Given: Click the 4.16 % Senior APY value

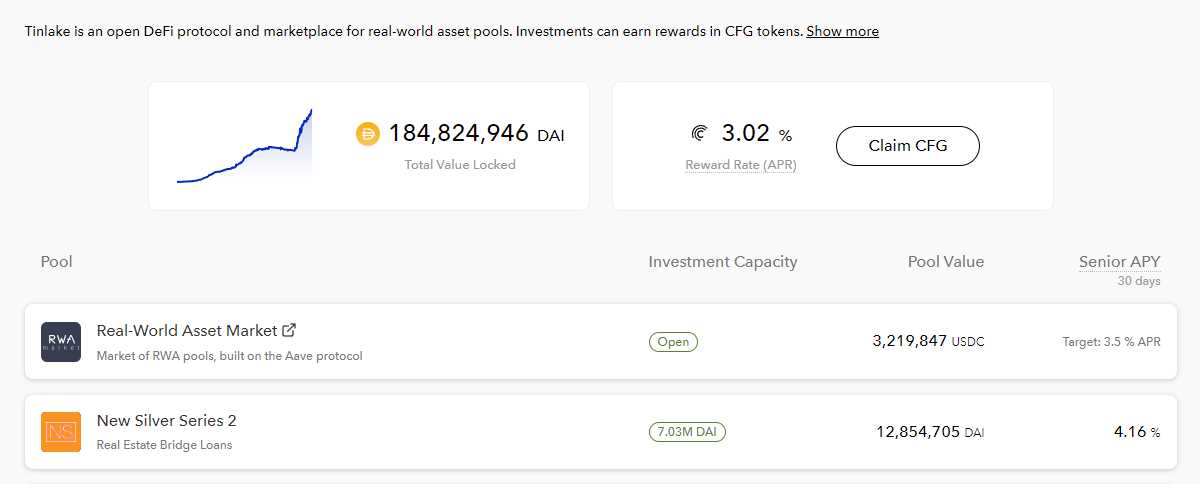Looking at the screenshot, I should point(1136,432).
